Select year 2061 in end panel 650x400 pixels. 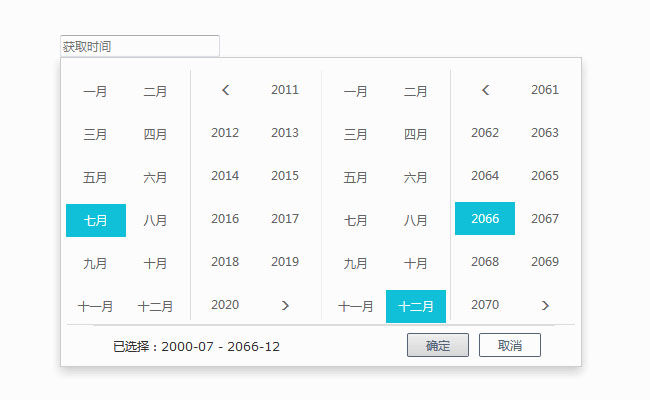pos(545,90)
